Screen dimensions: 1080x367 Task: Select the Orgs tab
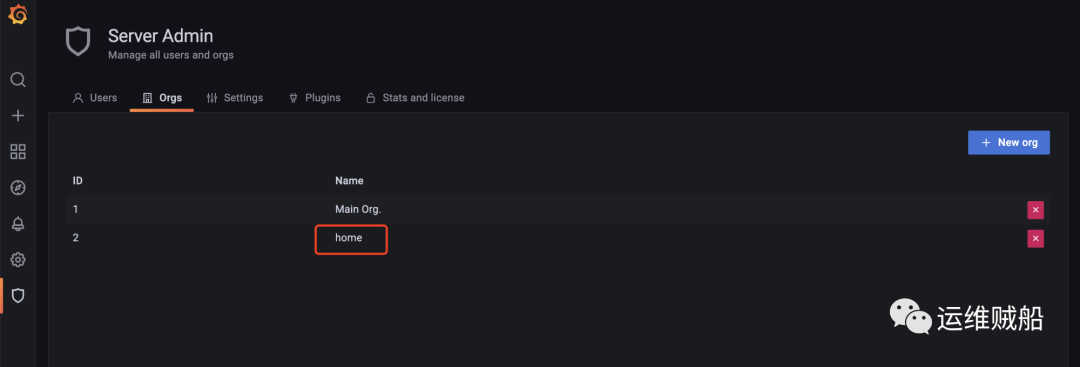(x=162, y=98)
